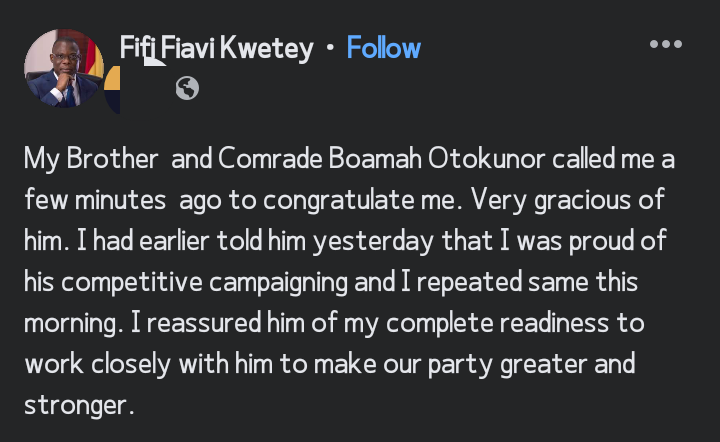
Task: Click the phrase "Very gracious of" in the post
Action: coord(582,201)
